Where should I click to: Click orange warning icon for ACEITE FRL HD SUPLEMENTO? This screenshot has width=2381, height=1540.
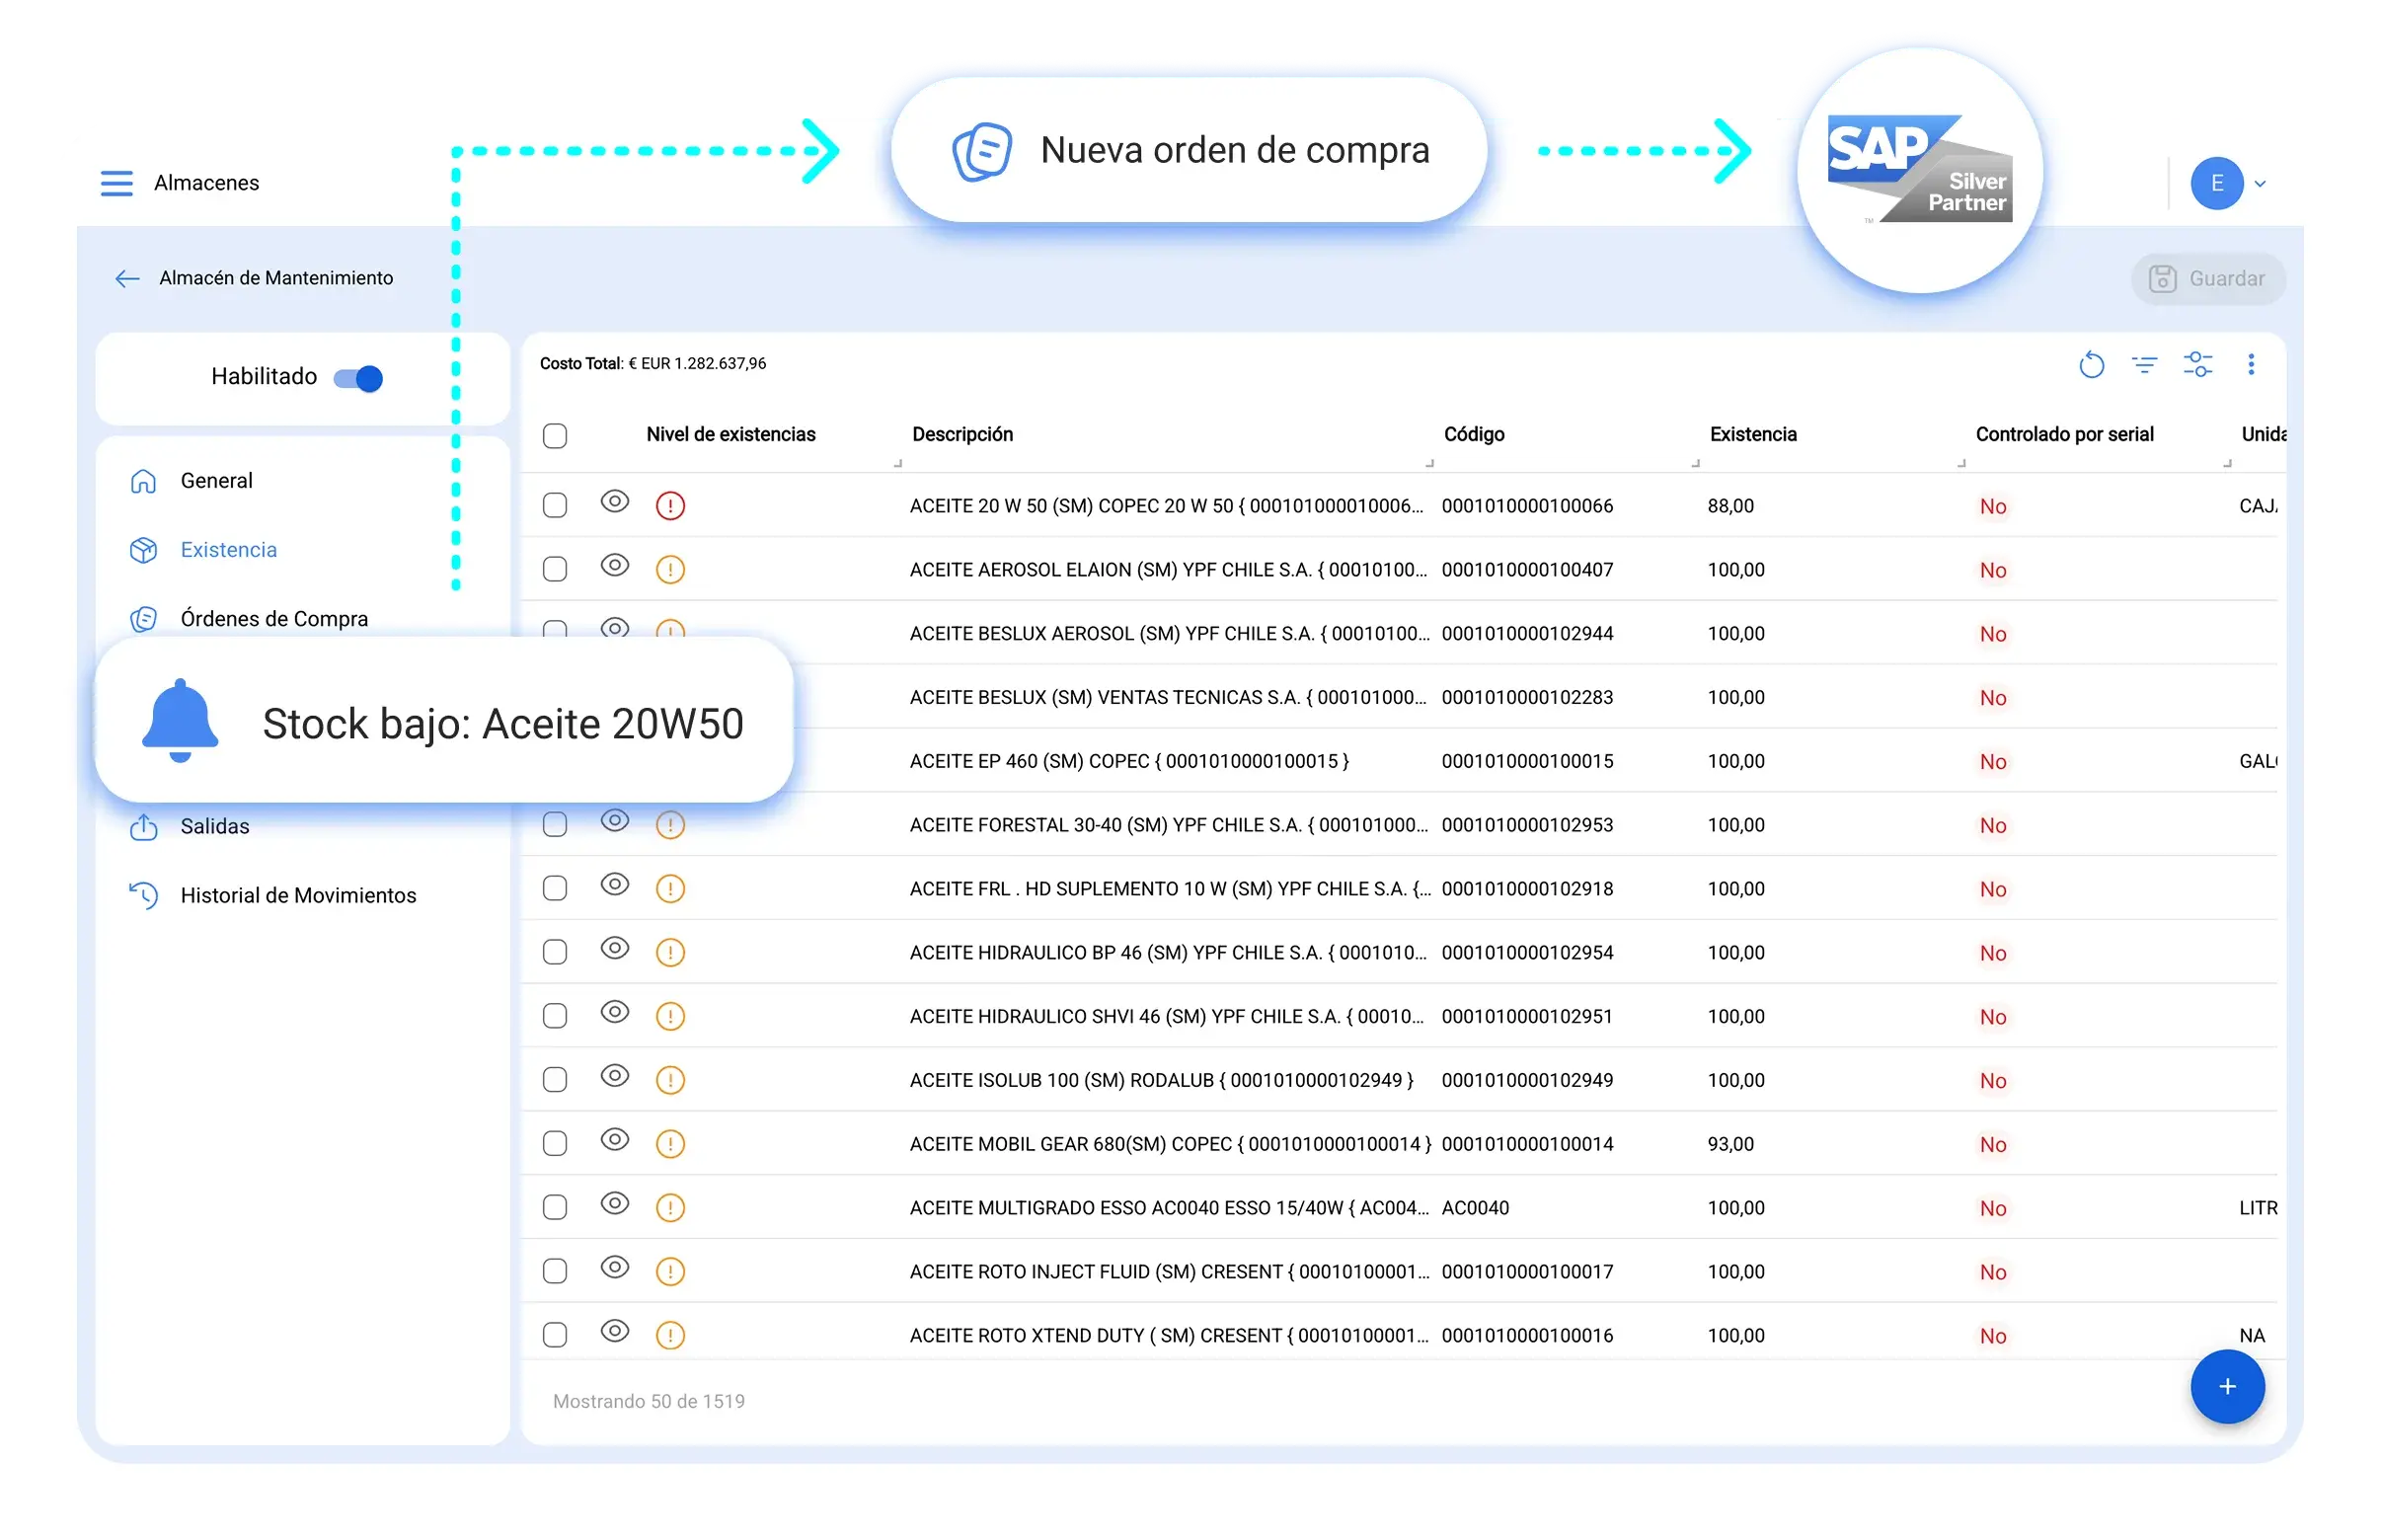point(669,889)
